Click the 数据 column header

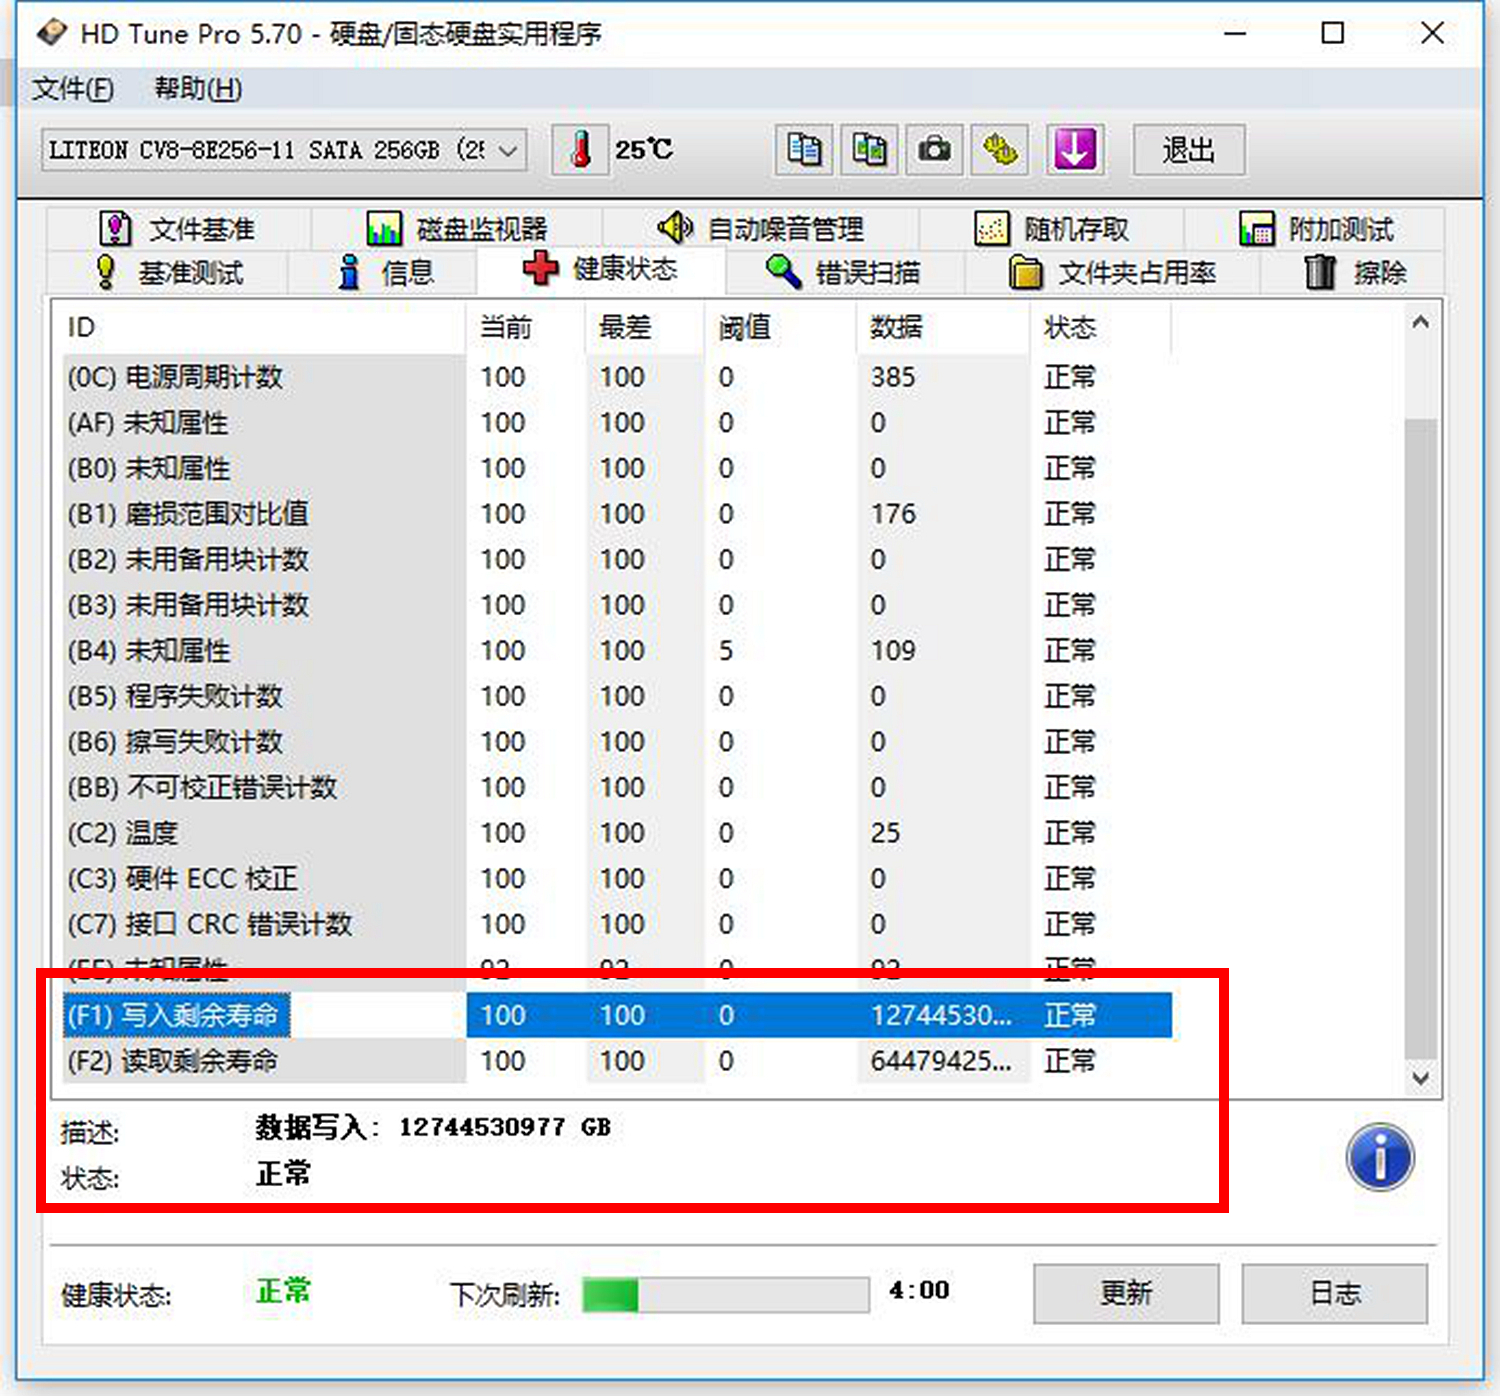coord(943,327)
